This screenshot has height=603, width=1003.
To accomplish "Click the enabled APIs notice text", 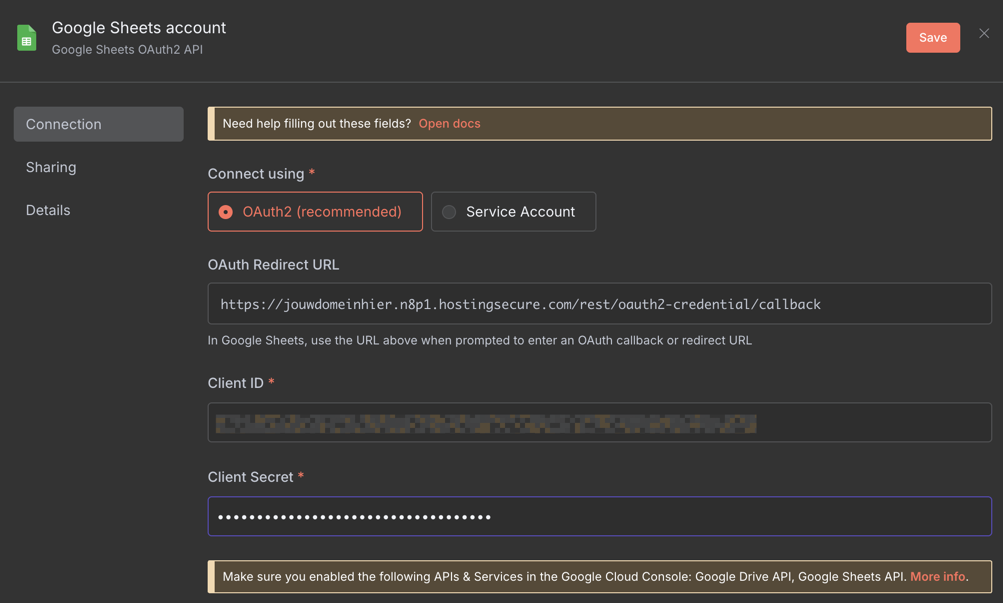I will [x=564, y=576].
